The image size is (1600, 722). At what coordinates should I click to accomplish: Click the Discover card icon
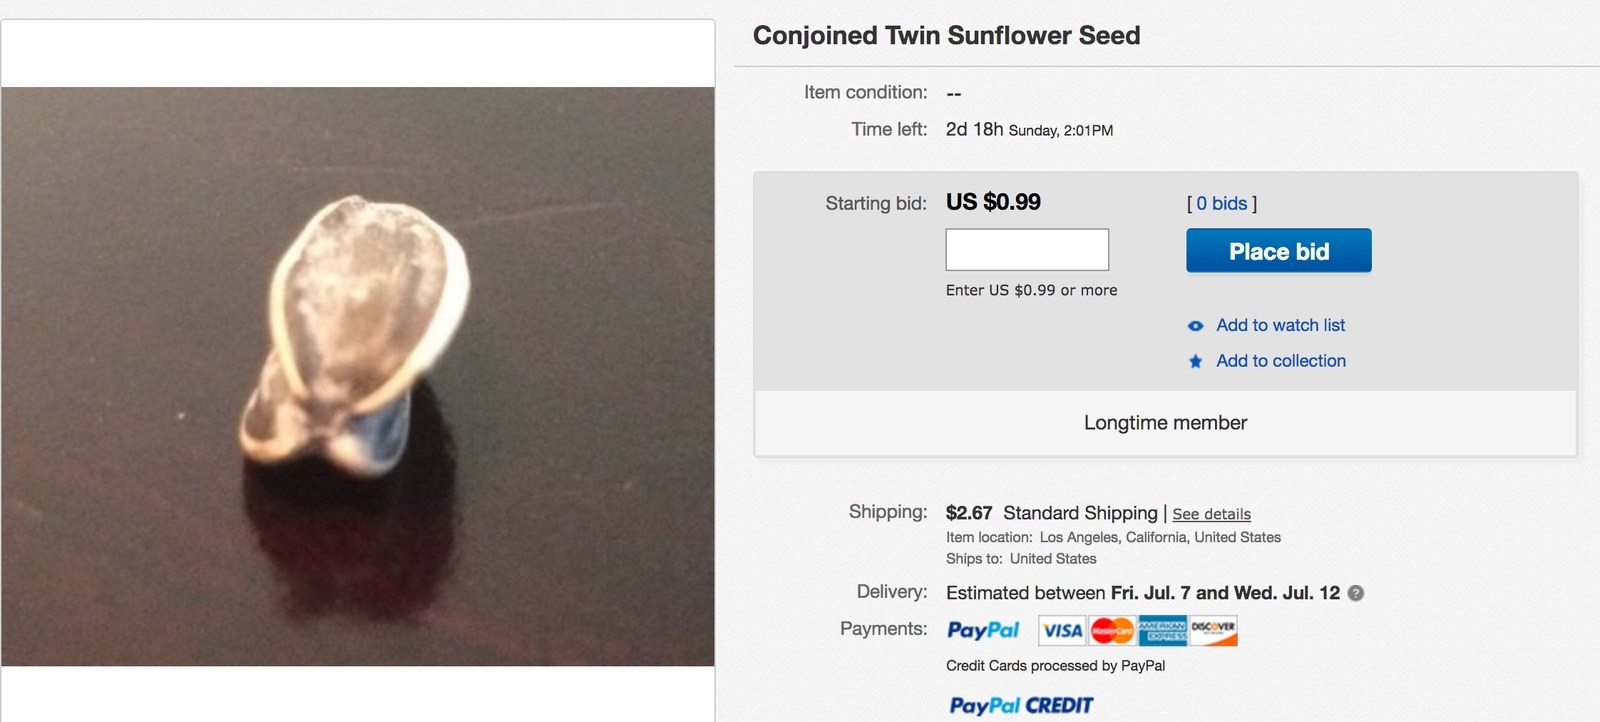[x=1213, y=631]
